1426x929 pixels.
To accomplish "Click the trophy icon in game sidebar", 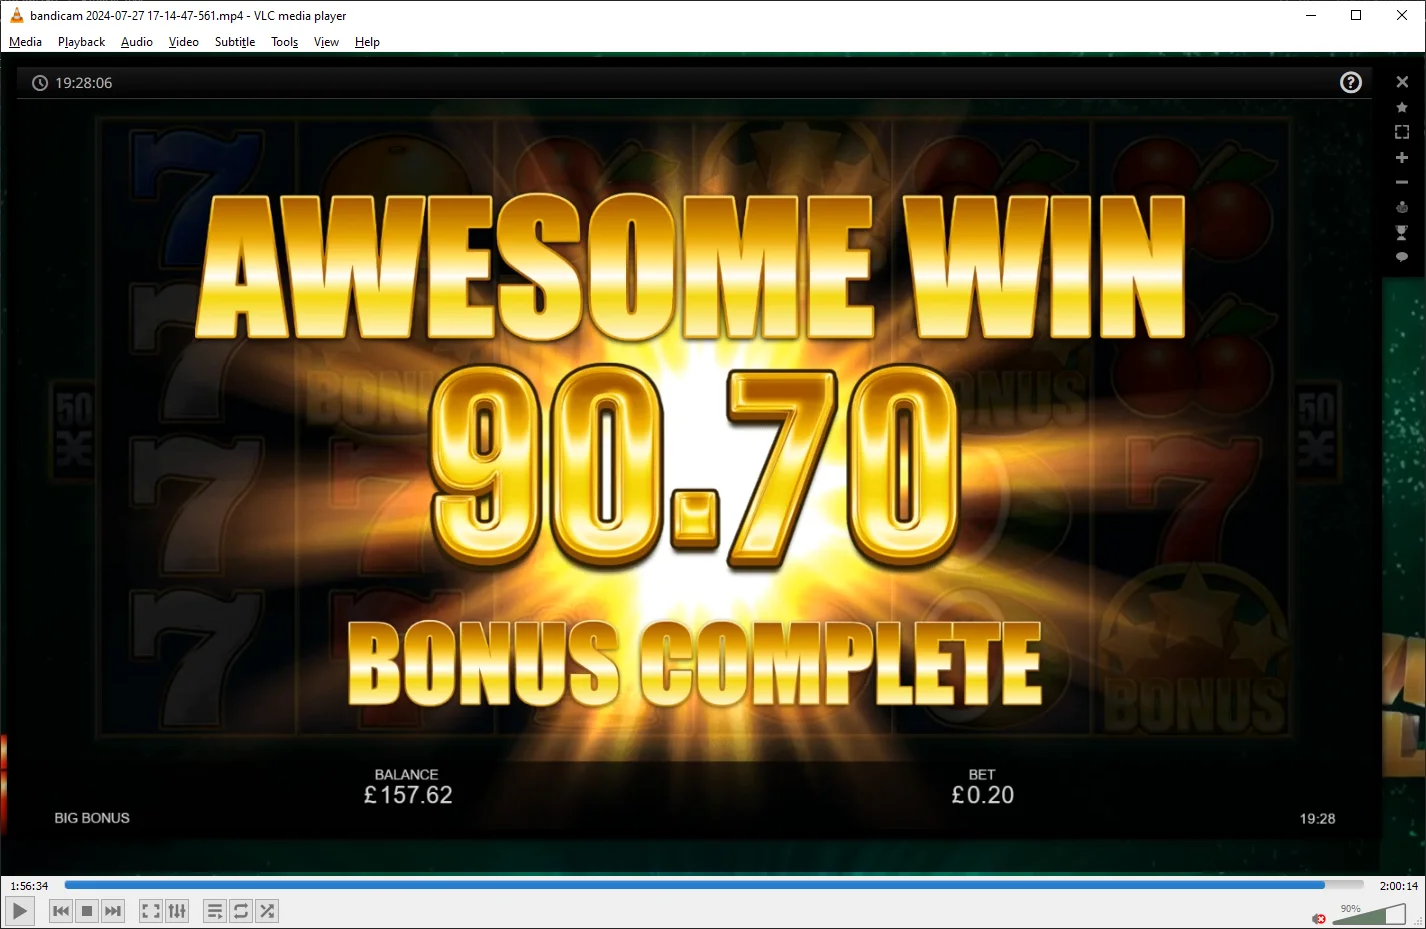I will pyautogui.click(x=1402, y=232).
